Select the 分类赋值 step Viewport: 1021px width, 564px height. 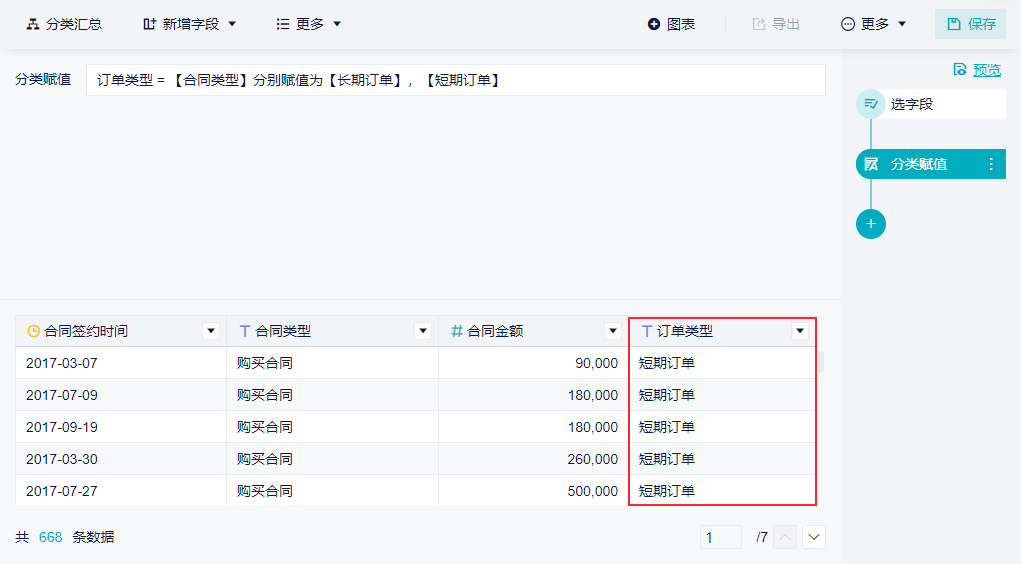click(x=919, y=164)
